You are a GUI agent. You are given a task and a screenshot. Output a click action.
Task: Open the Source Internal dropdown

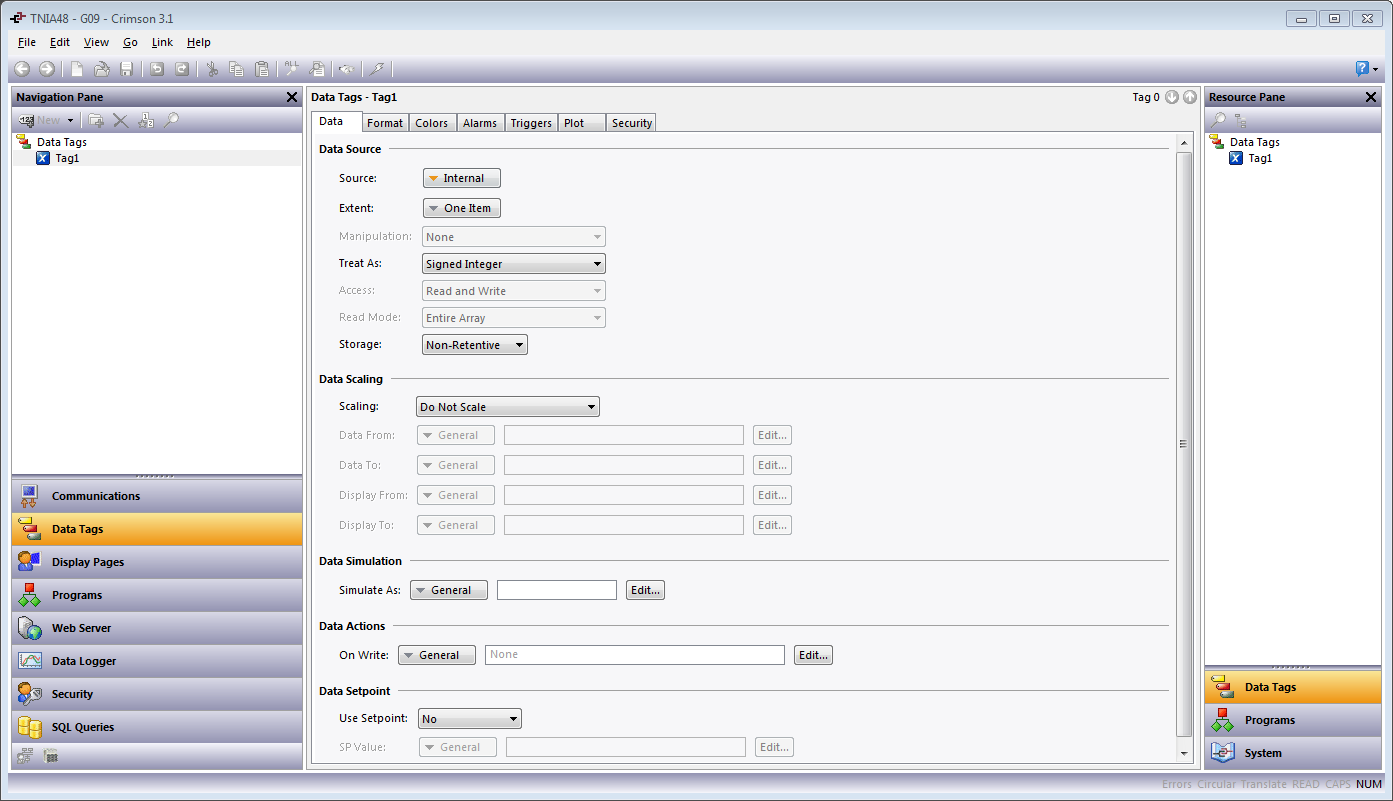click(x=462, y=178)
